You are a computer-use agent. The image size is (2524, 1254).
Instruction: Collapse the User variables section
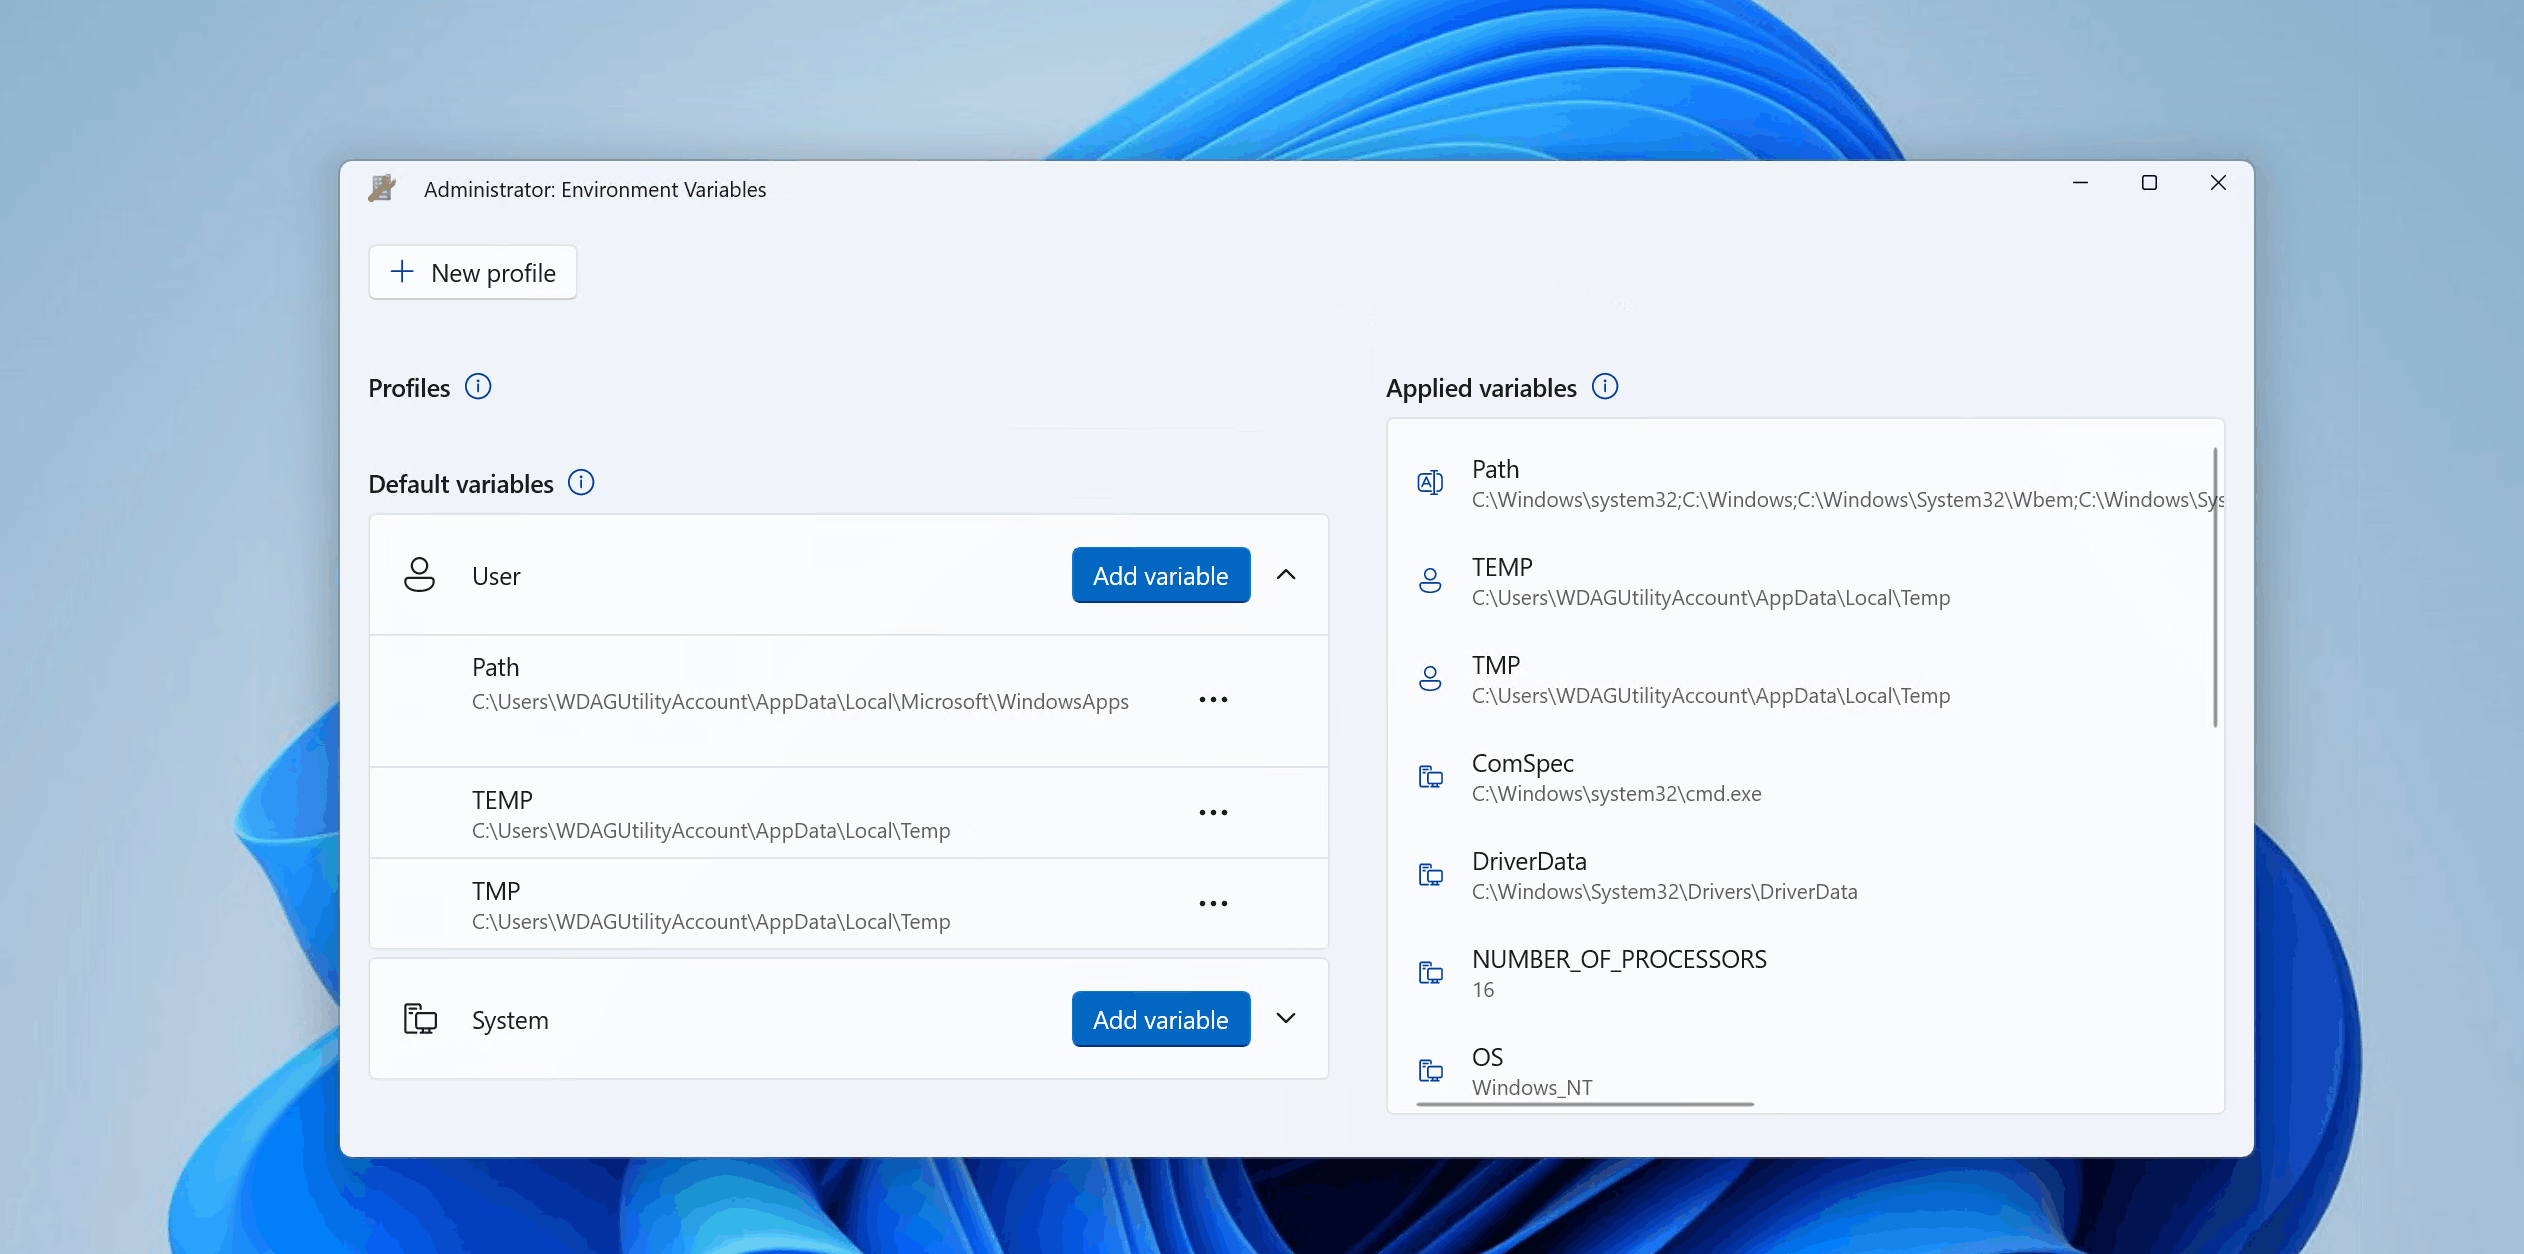pos(1288,575)
